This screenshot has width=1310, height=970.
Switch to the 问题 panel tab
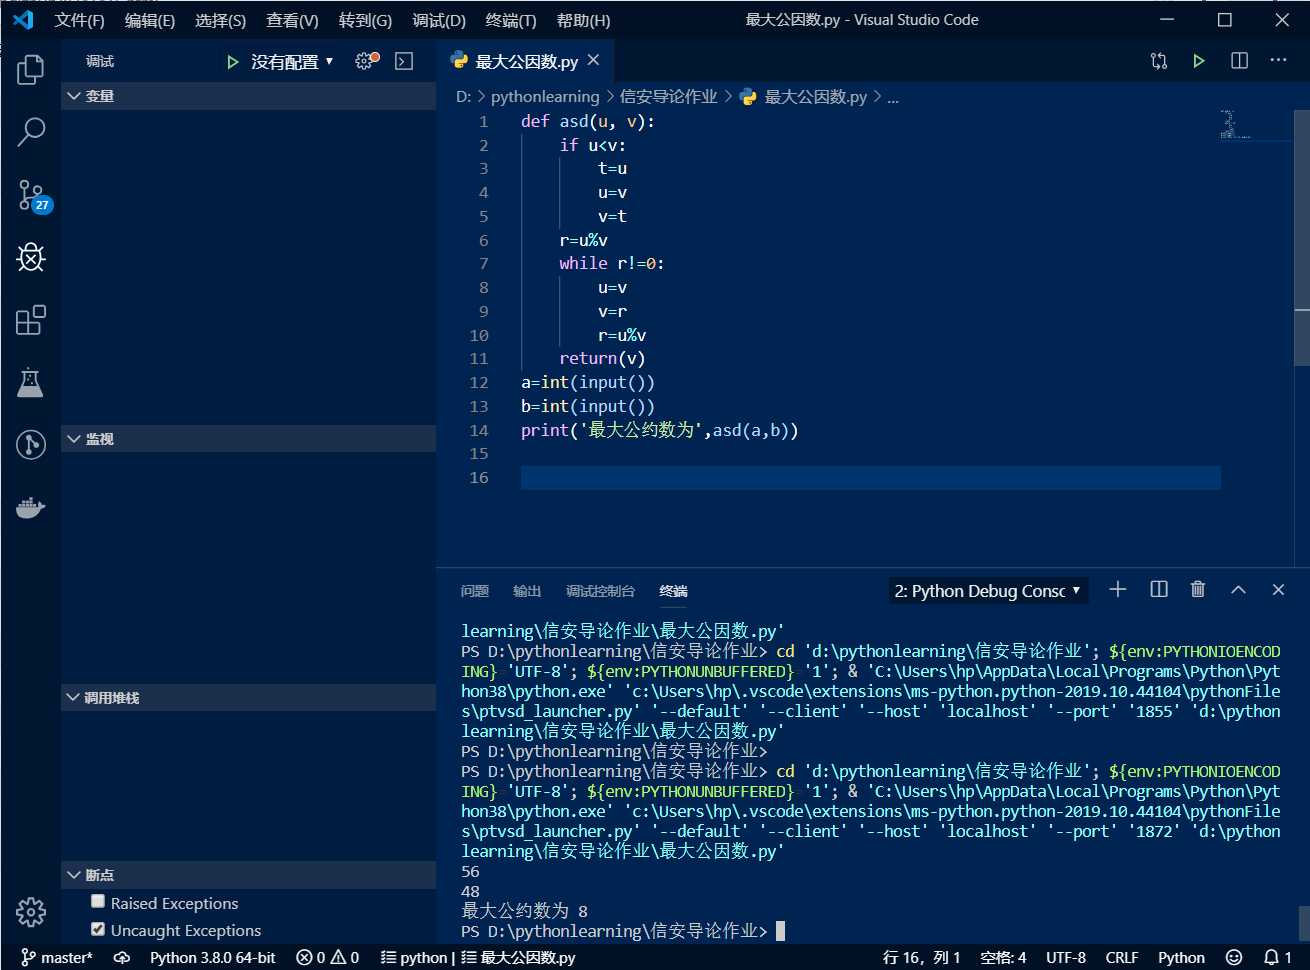(x=475, y=591)
